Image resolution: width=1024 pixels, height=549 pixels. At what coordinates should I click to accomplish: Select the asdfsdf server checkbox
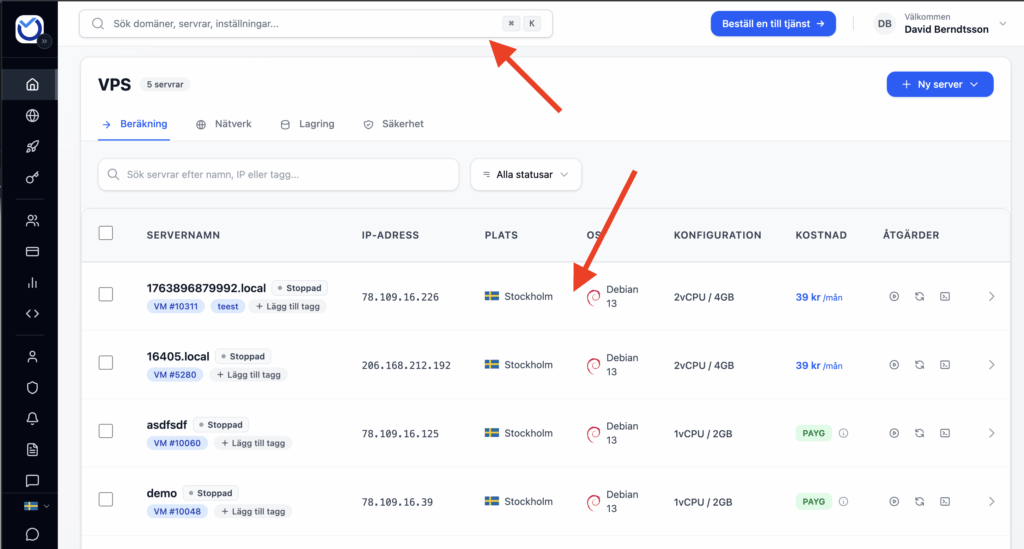pos(106,431)
